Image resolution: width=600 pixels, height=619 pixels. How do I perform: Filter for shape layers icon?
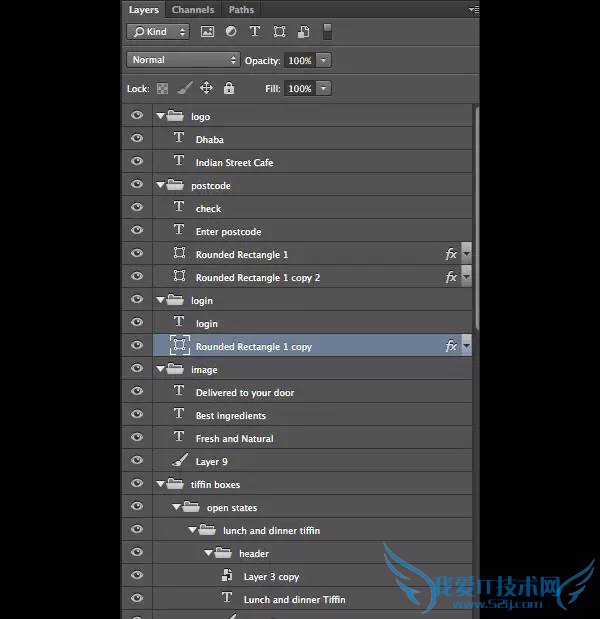(x=279, y=32)
